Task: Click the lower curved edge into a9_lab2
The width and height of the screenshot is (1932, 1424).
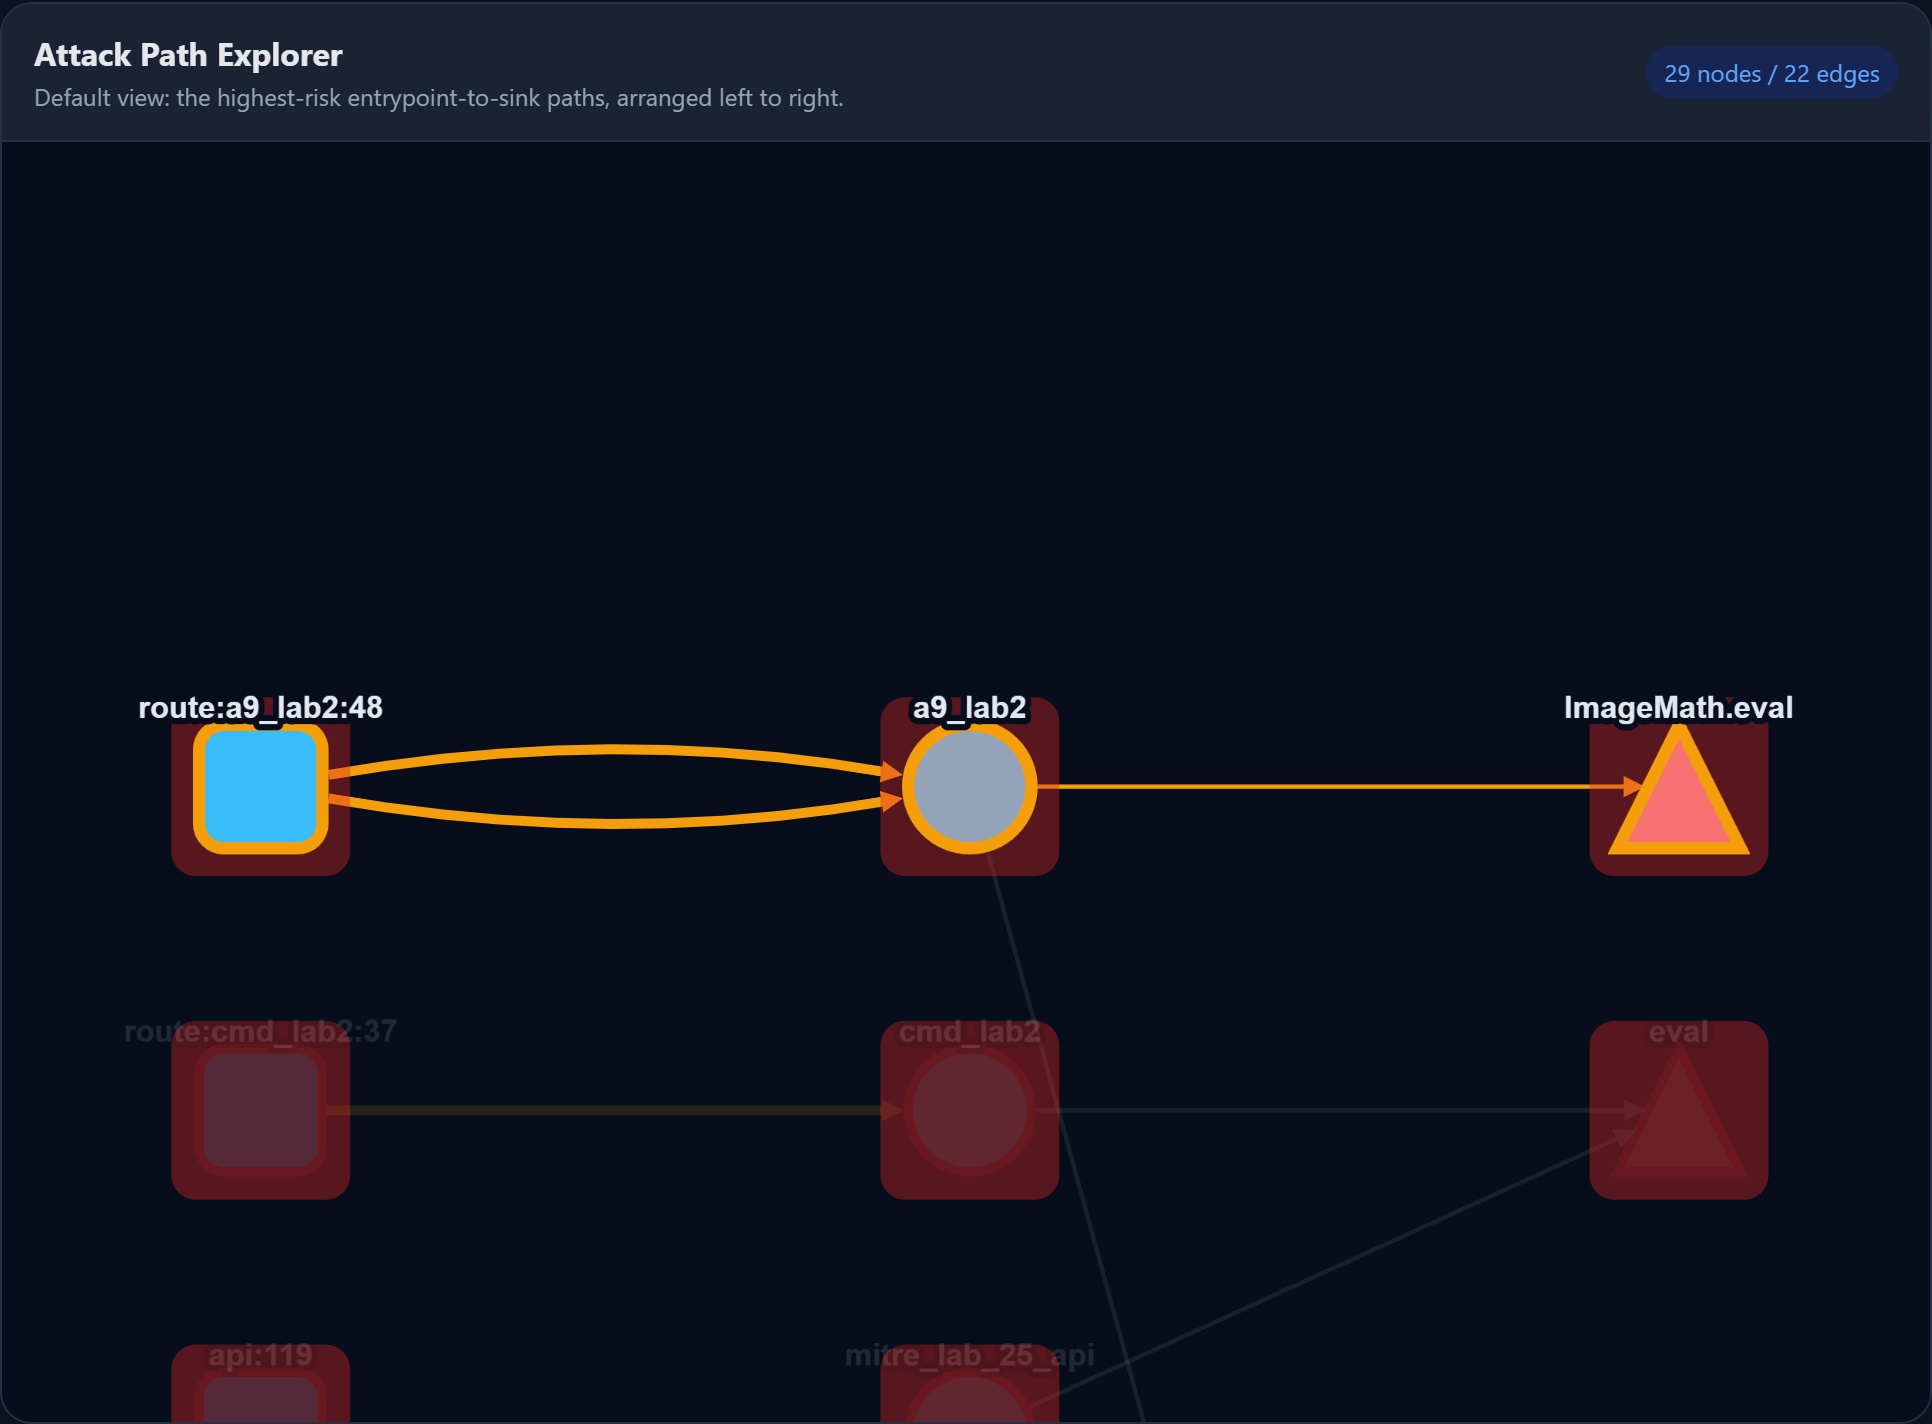Action: (x=615, y=823)
